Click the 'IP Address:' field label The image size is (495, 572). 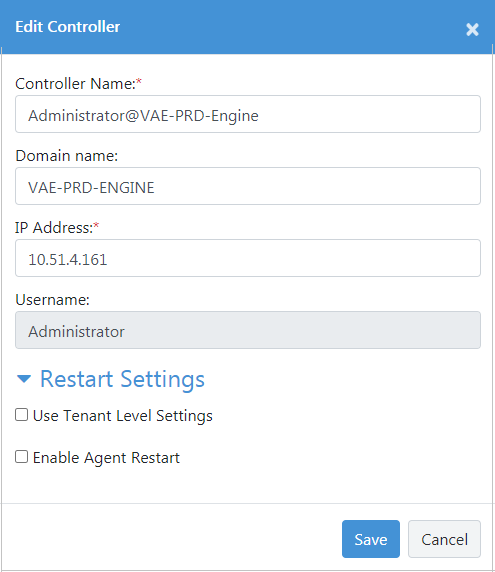click(54, 228)
